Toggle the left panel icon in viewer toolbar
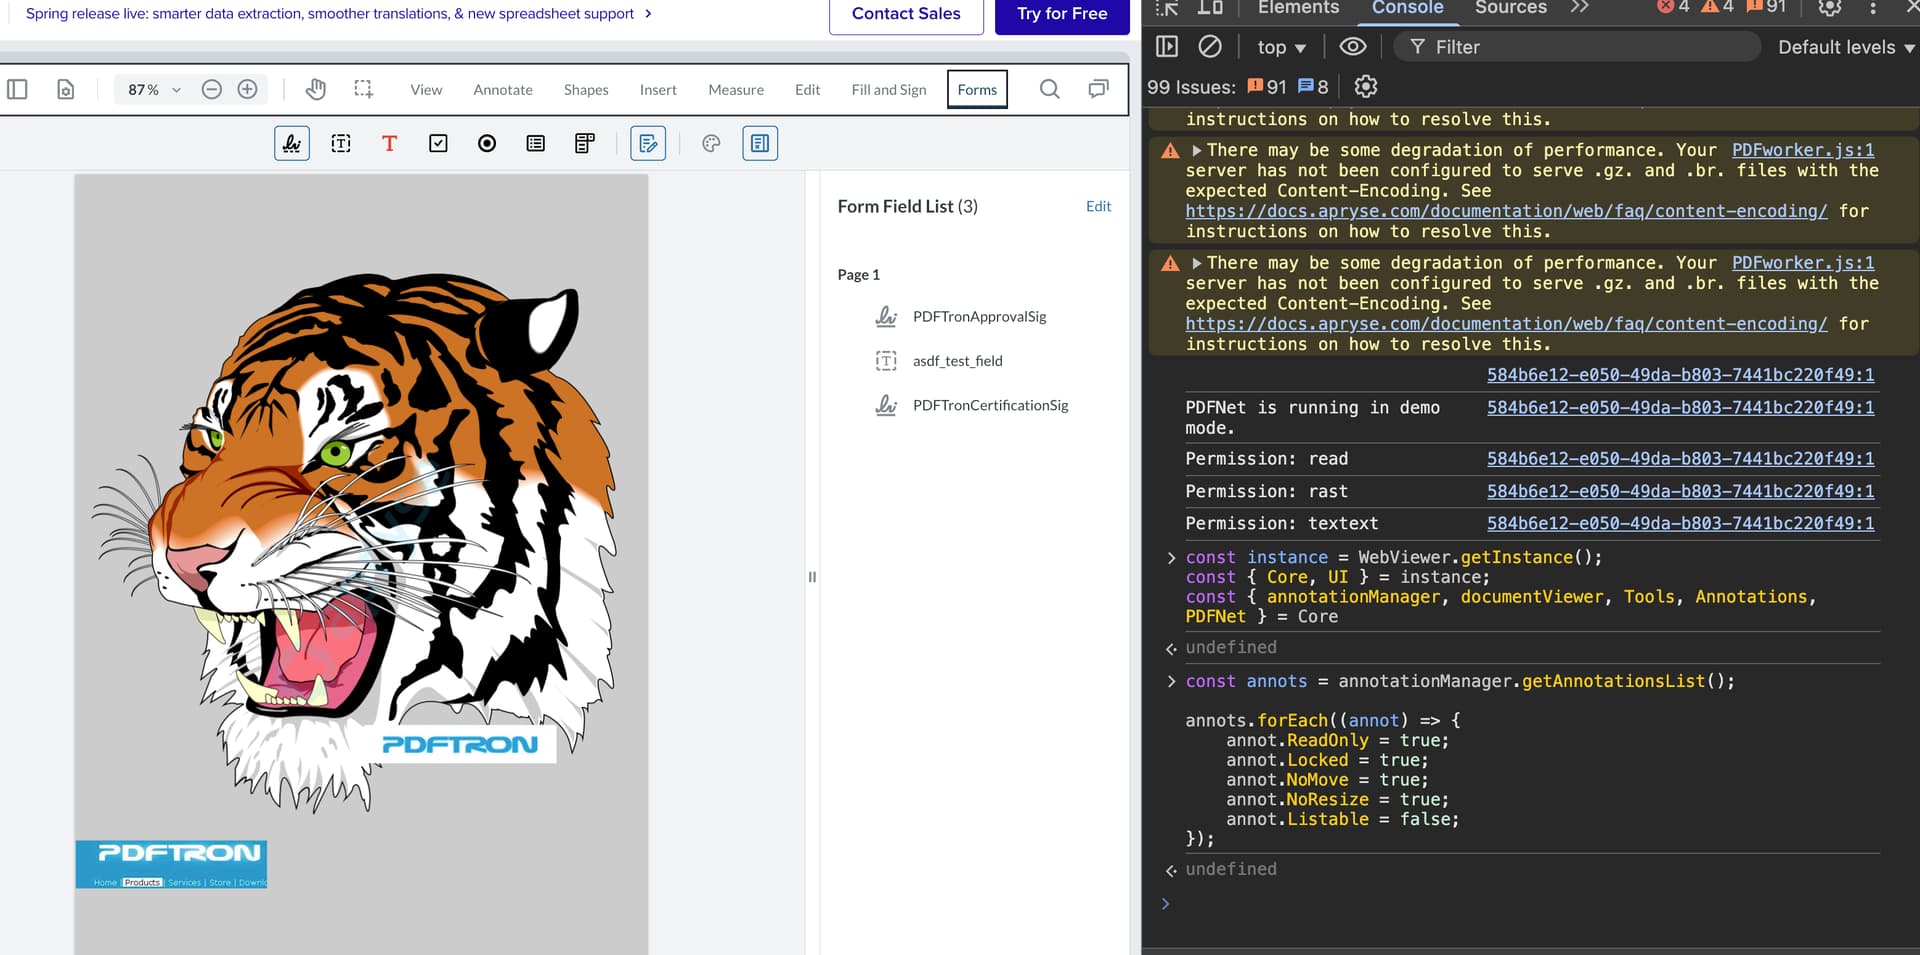 (17, 89)
